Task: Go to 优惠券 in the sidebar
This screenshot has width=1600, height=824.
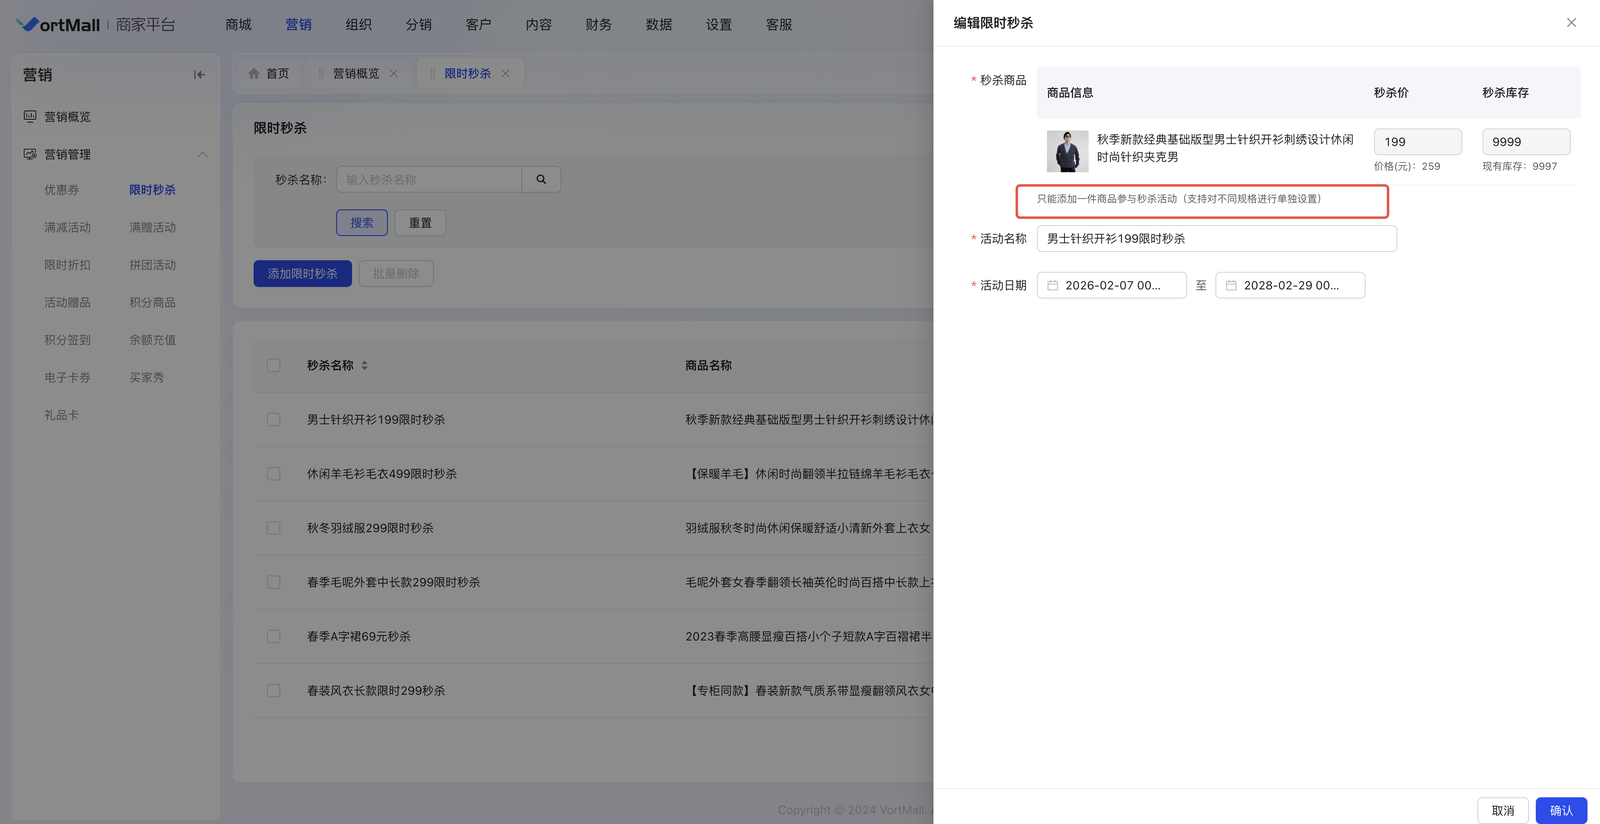Action: (x=61, y=190)
